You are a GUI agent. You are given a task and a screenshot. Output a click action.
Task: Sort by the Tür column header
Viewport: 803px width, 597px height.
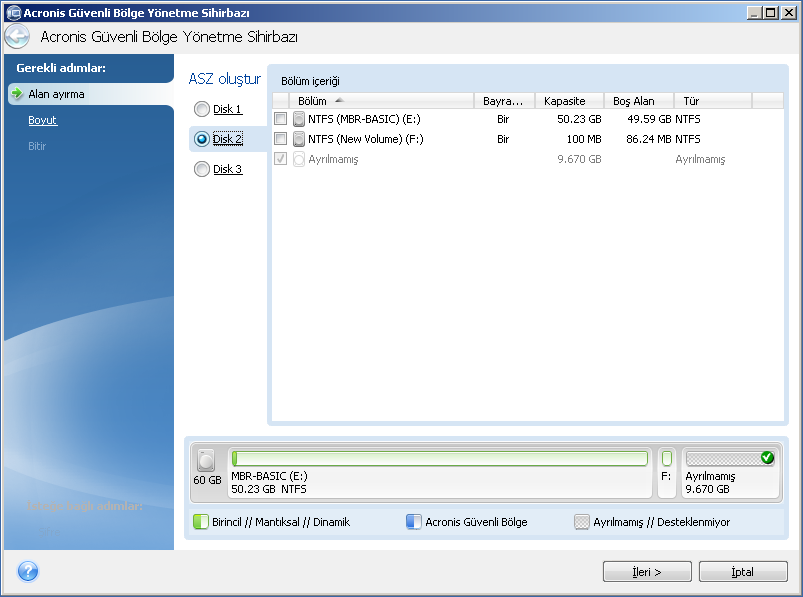click(x=713, y=101)
